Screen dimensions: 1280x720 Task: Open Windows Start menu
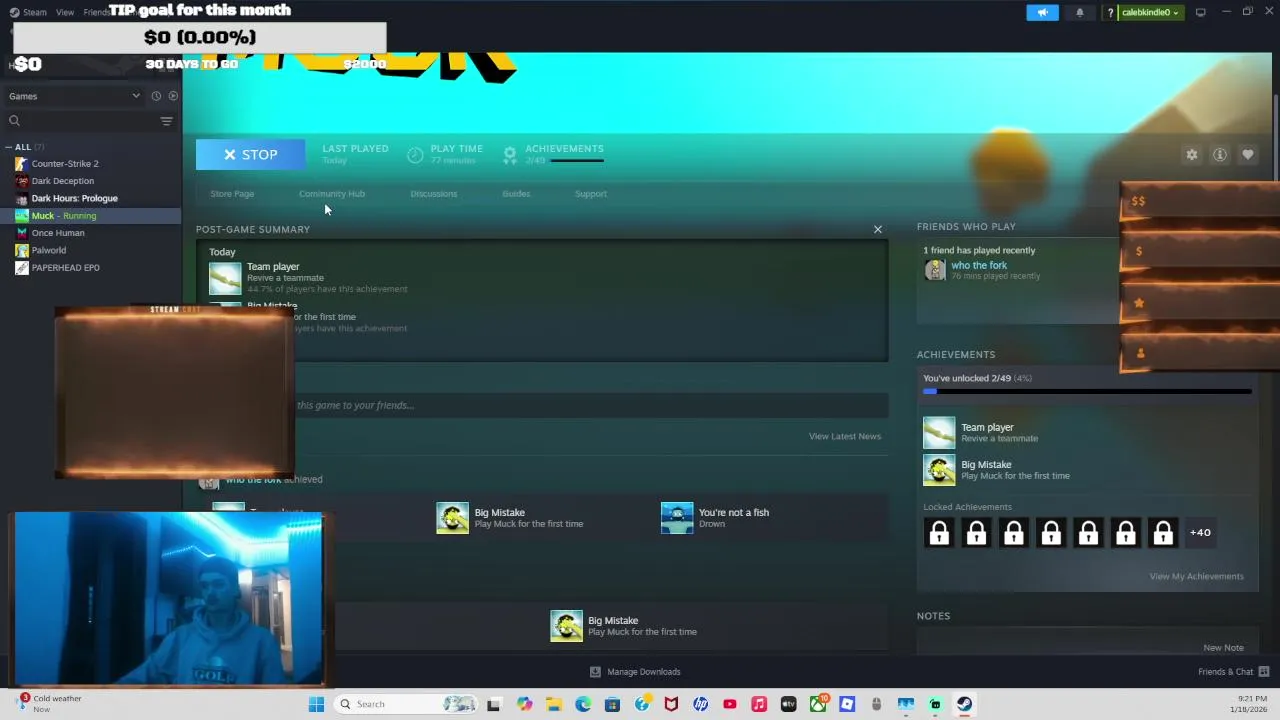pos(316,704)
